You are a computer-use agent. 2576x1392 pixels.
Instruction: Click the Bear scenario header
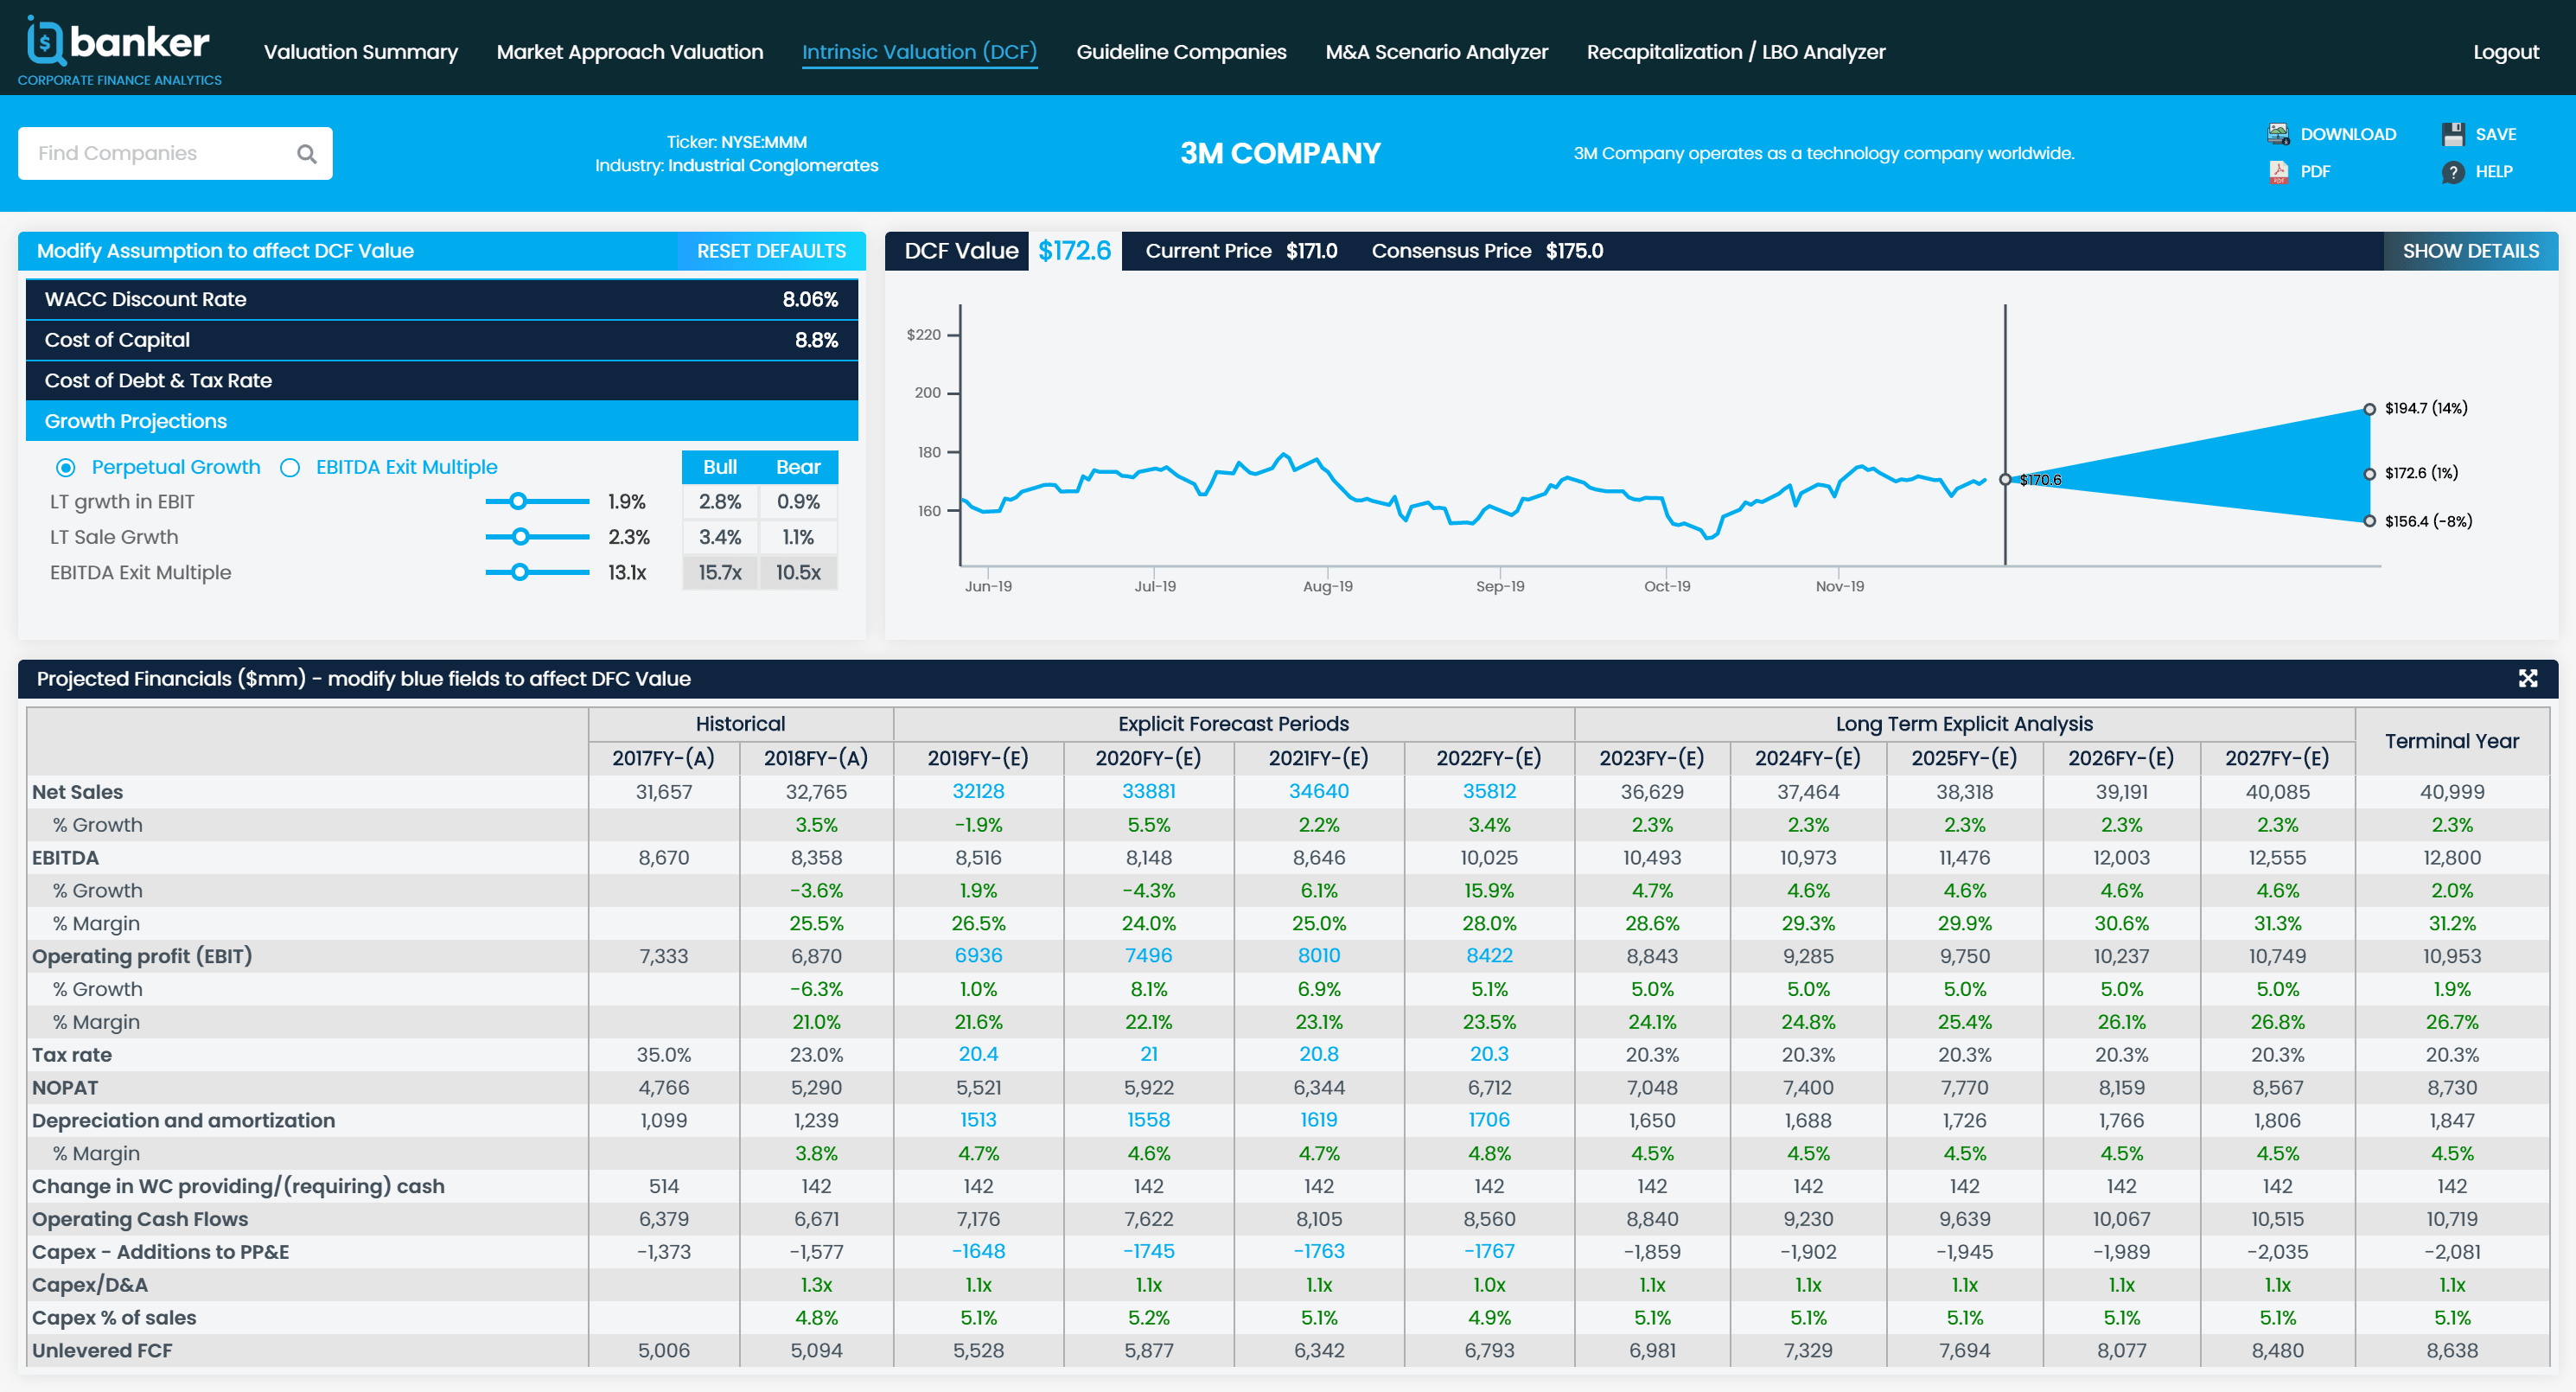[x=798, y=467]
